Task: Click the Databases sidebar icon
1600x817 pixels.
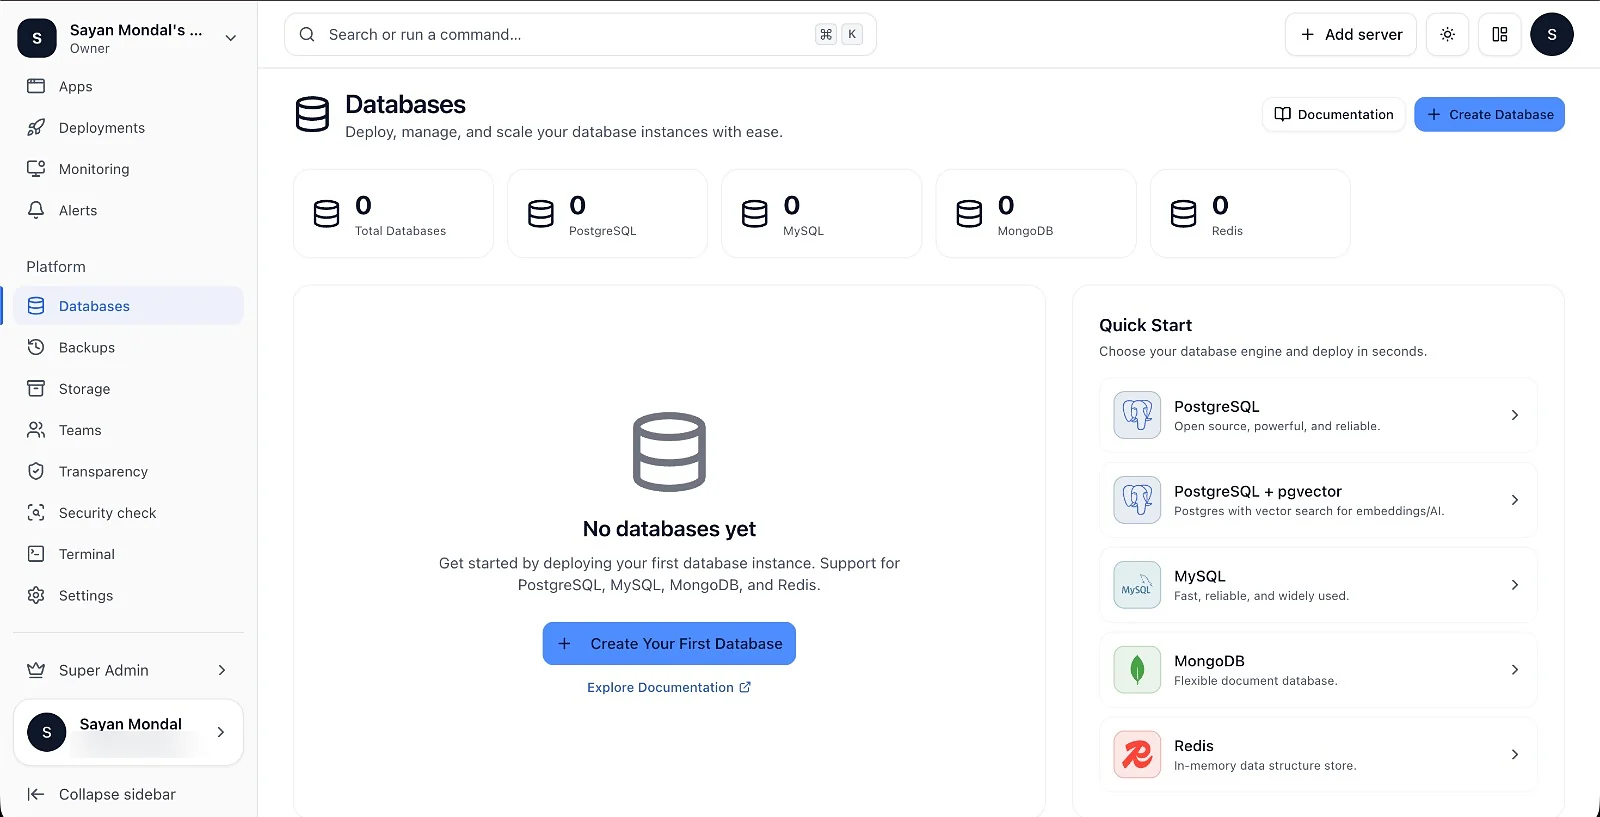Action: [x=36, y=306]
